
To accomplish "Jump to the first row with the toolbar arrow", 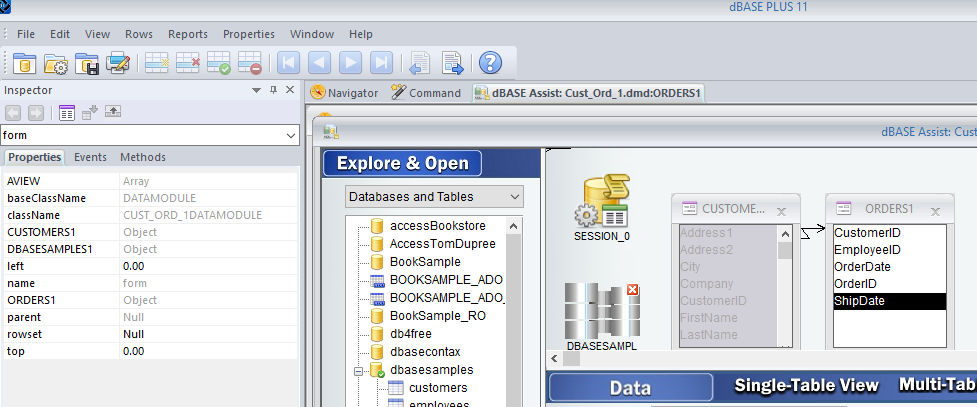I will (x=288, y=63).
